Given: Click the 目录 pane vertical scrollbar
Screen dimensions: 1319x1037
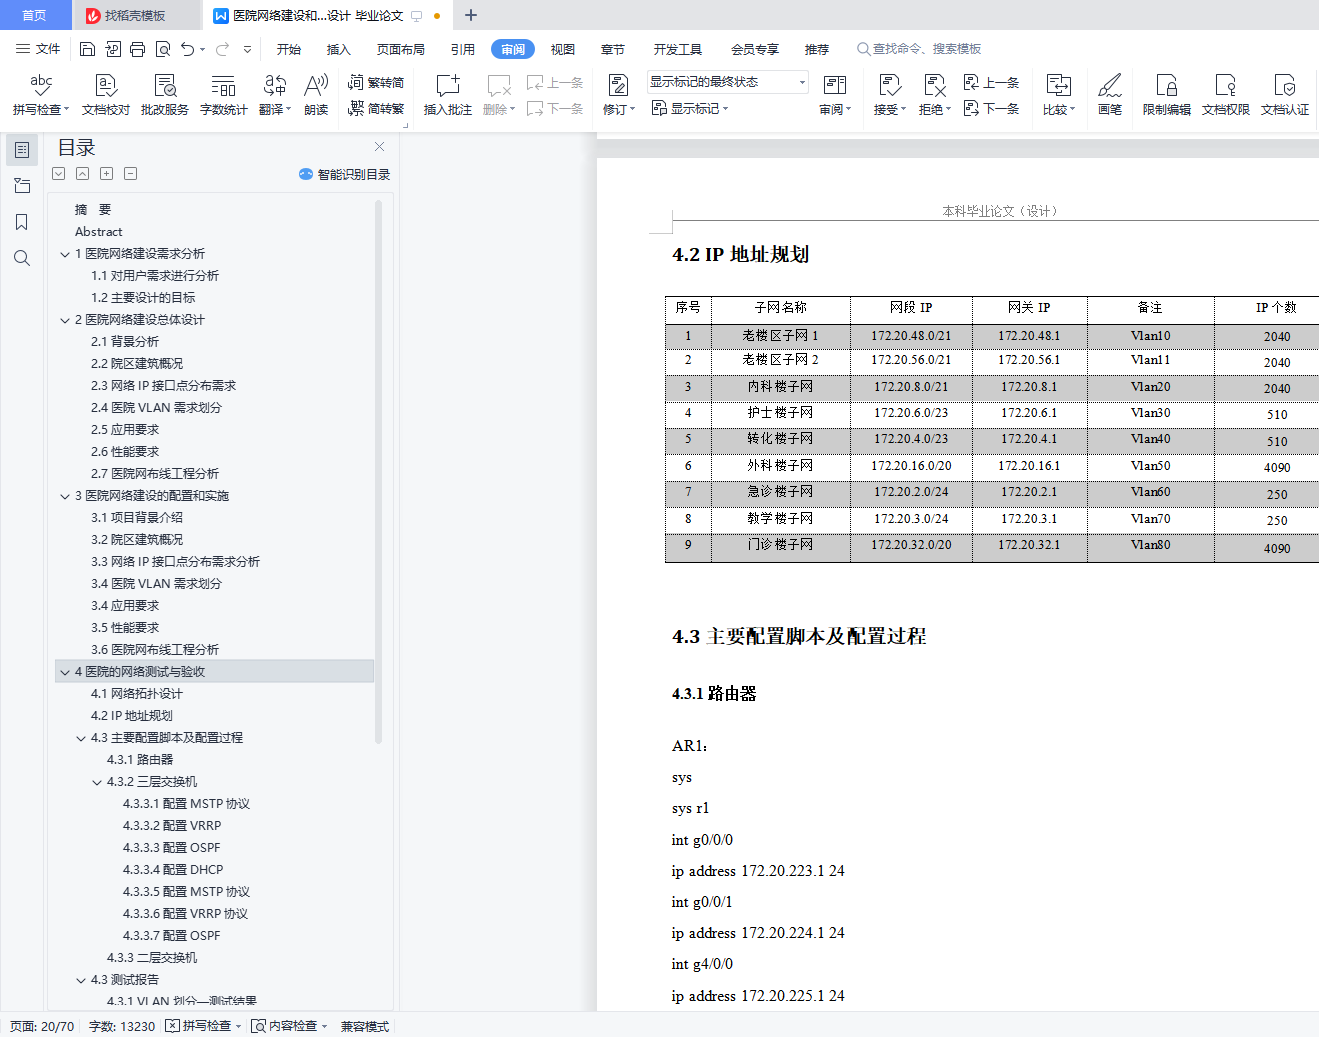Looking at the screenshot, I should click(378, 471).
